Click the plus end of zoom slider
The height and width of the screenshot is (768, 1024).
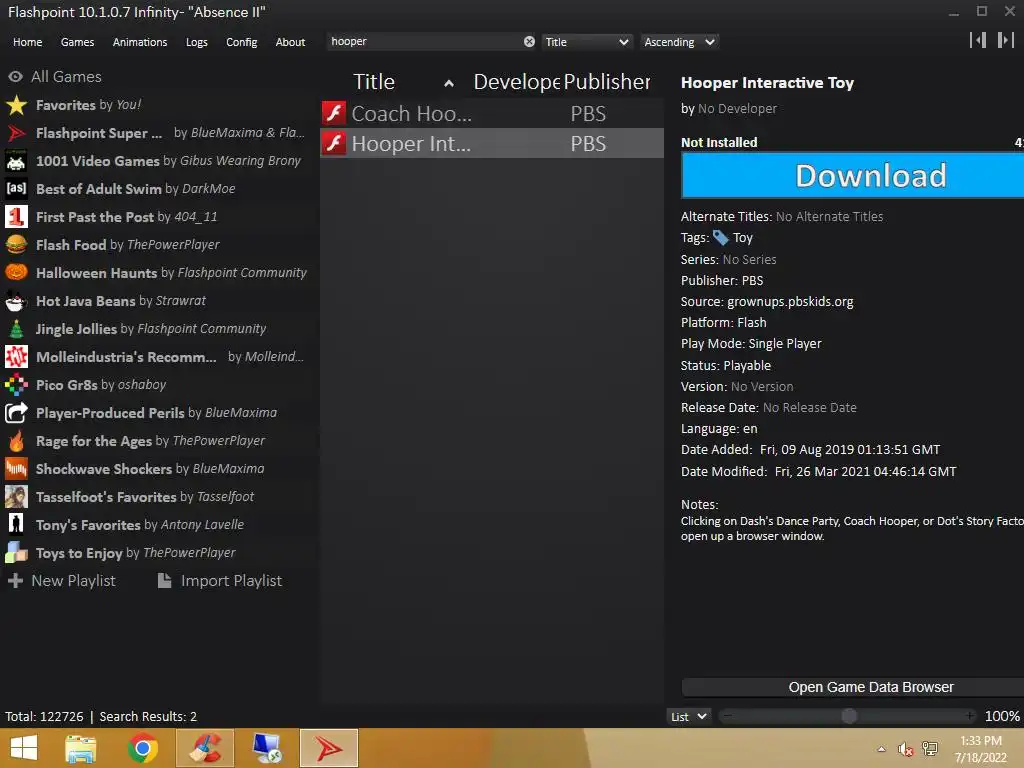tap(970, 716)
